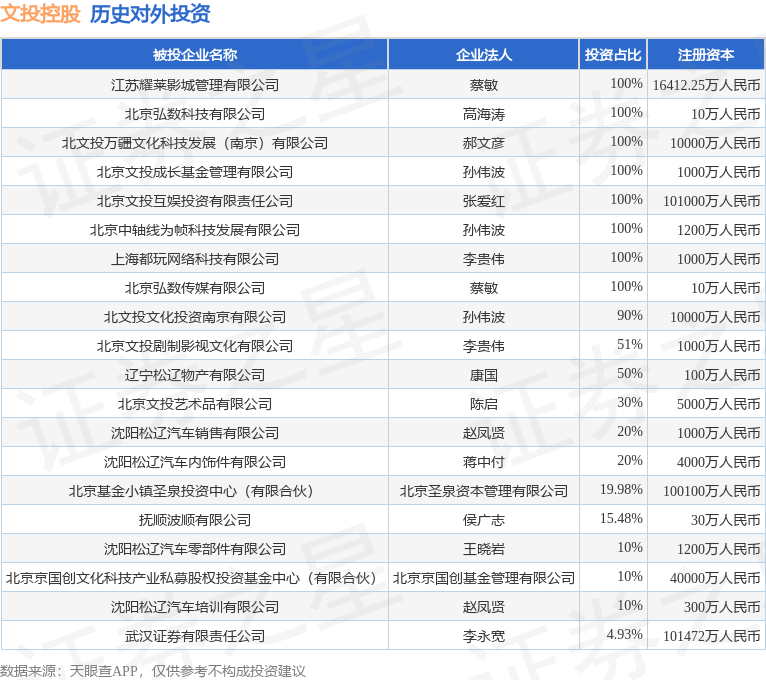Click legal person 侯广志
The width and height of the screenshot is (766, 680).
tap(484, 520)
